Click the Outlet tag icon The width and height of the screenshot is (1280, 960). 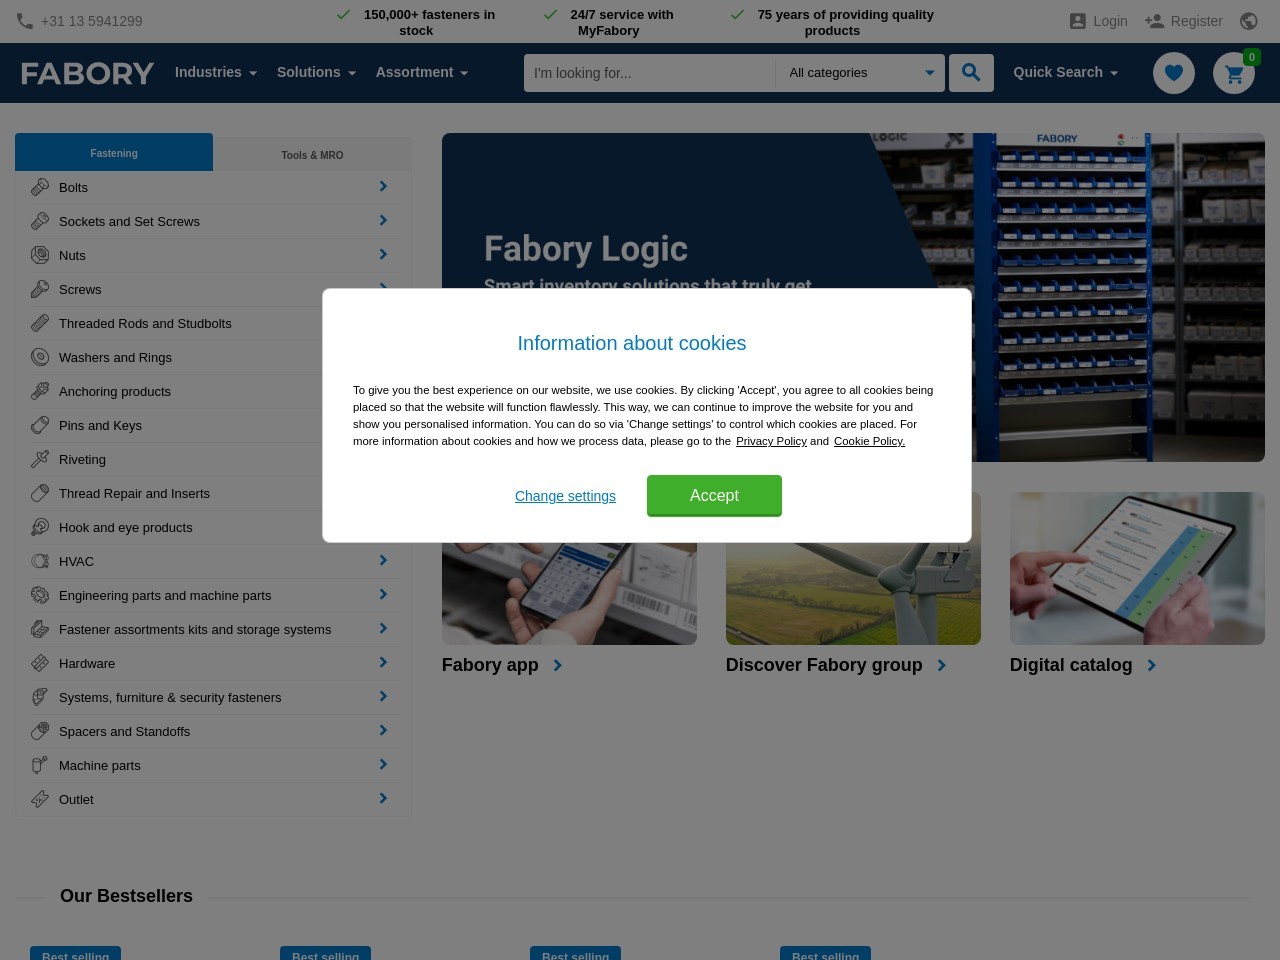[x=40, y=799]
